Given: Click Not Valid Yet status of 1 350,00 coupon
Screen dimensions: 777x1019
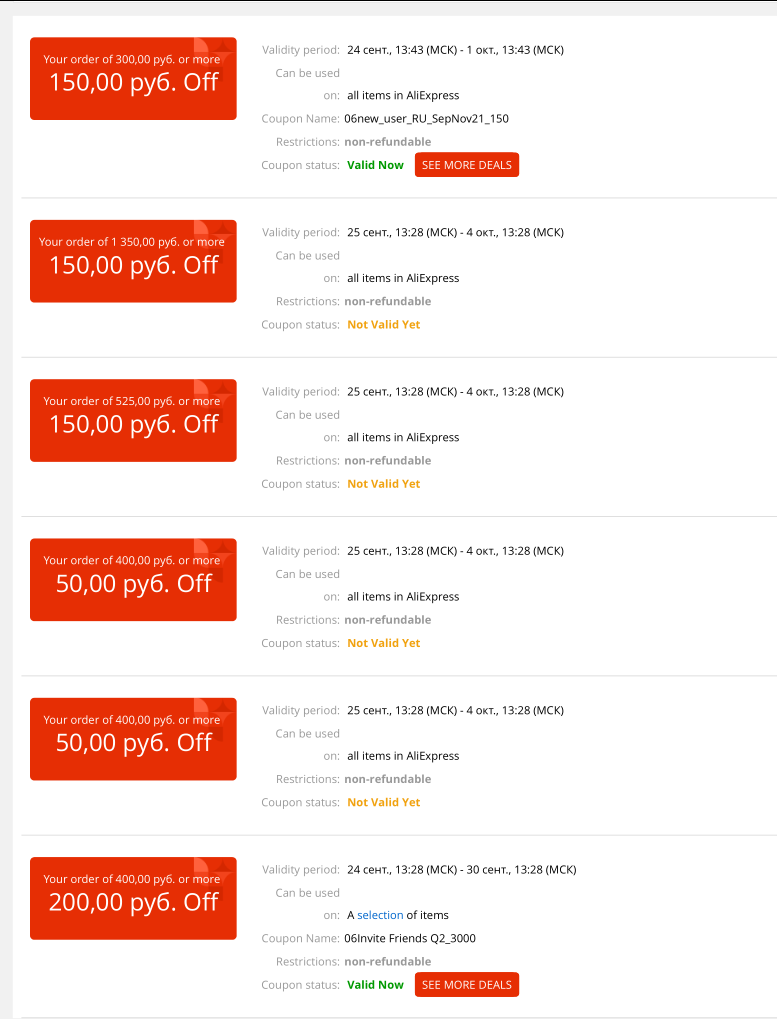Looking at the screenshot, I should (384, 324).
